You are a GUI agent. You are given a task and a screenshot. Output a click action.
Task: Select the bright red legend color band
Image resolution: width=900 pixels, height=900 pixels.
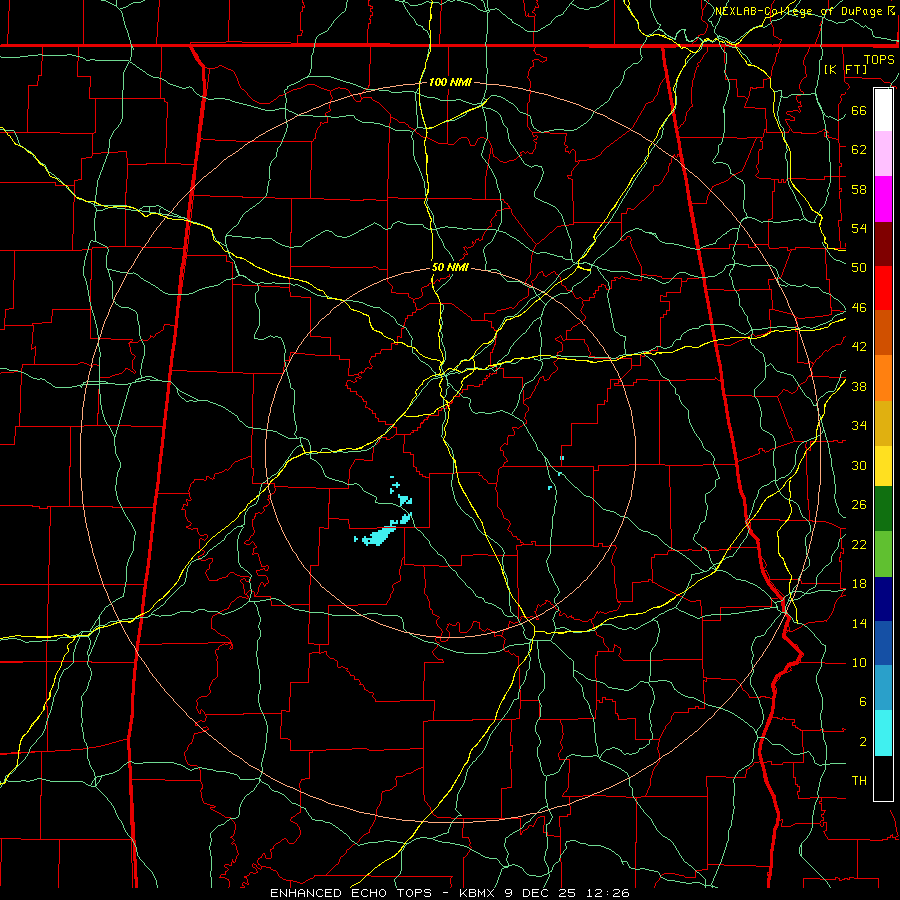[883, 288]
